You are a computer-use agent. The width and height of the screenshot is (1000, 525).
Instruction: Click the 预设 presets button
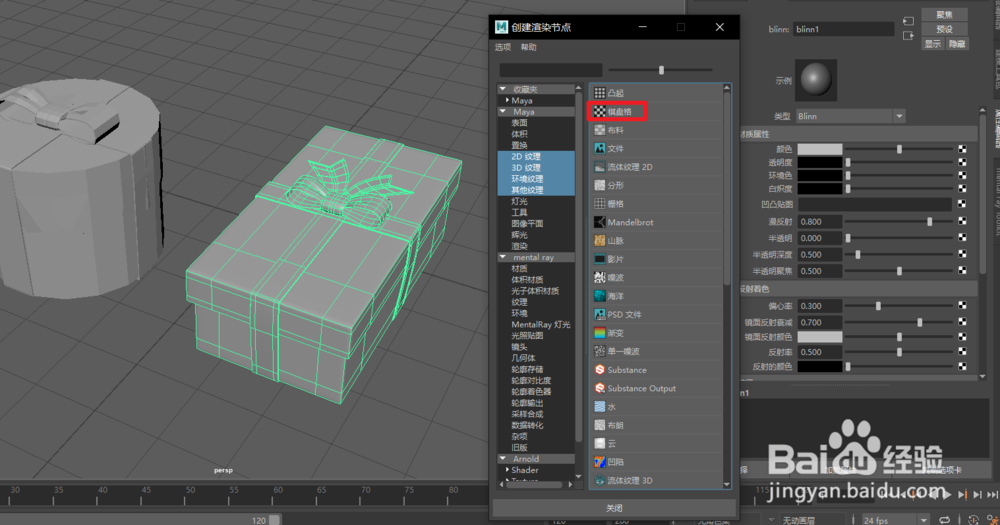(945, 29)
